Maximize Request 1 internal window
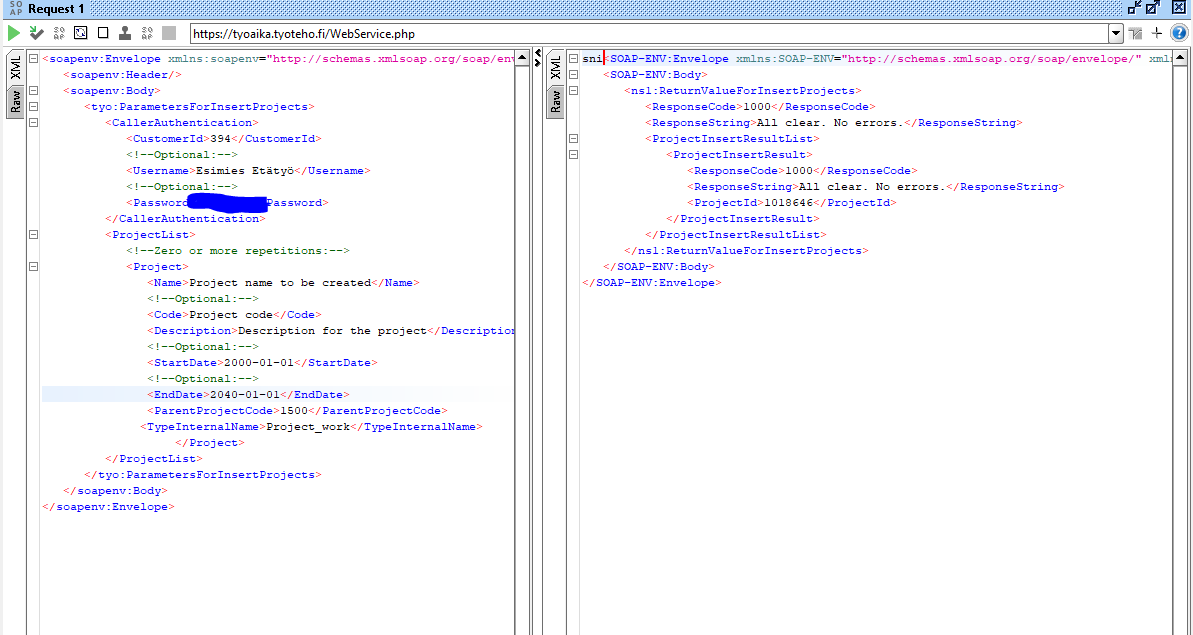Image resolution: width=1193 pixels, height=635 pixels. pyautogui.click(x=1153, y=8)
